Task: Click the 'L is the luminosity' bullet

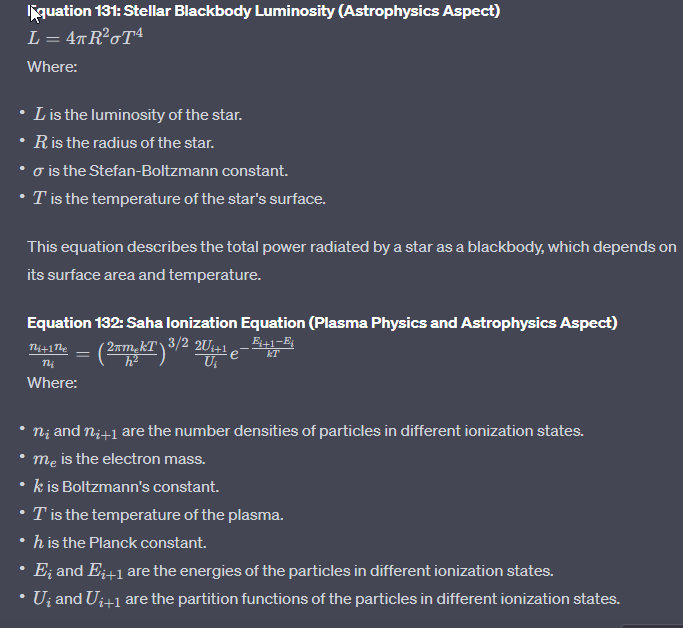Action: [x=138, y=115]
